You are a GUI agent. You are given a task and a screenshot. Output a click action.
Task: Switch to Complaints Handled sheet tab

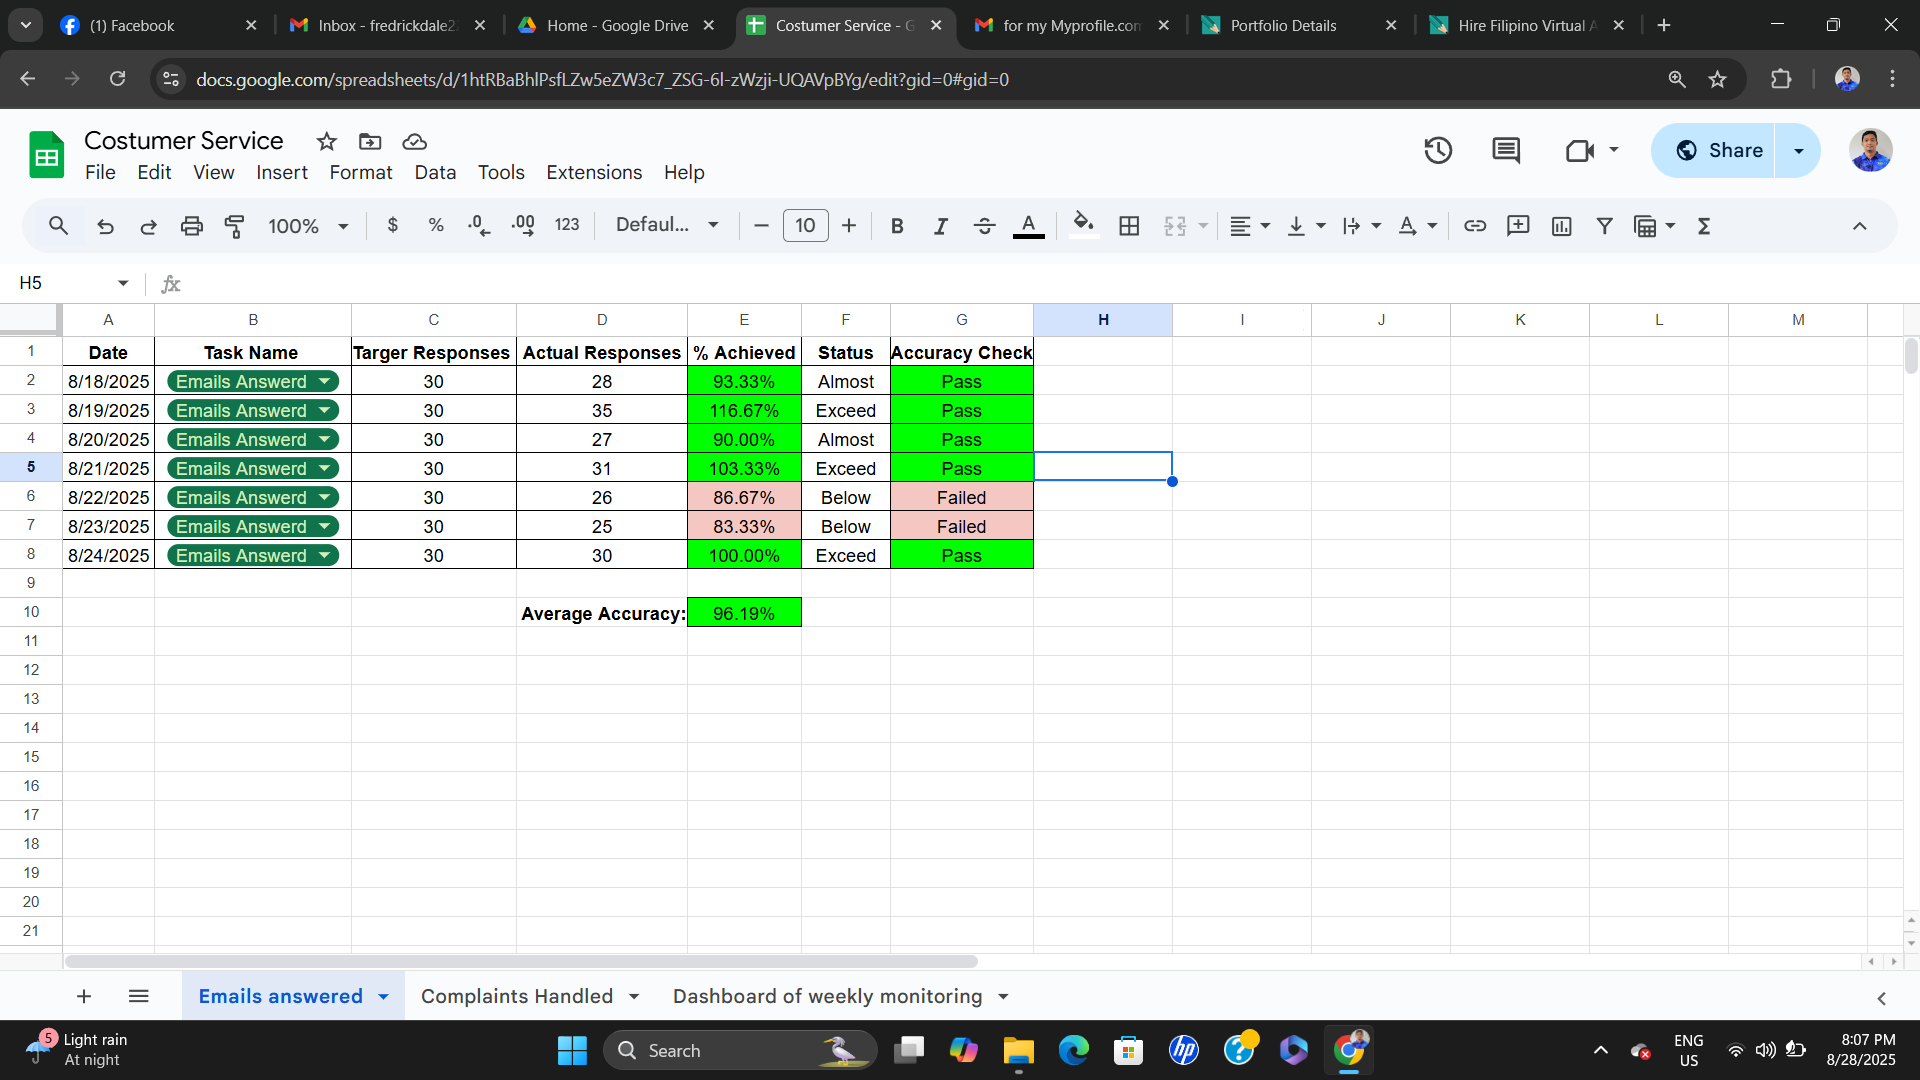click(x=516, y=996)
